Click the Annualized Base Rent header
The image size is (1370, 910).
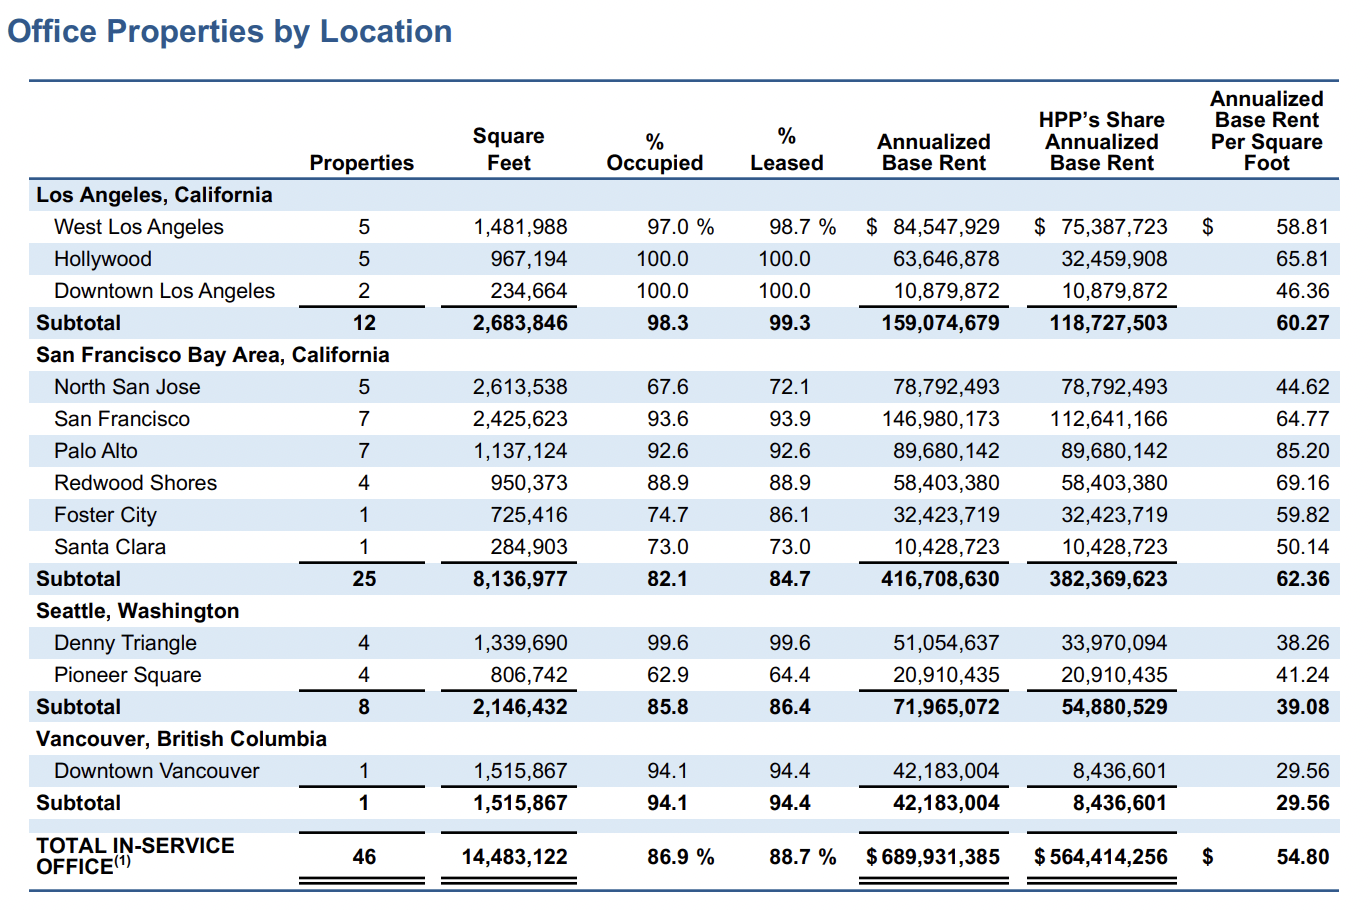(932, 145)
